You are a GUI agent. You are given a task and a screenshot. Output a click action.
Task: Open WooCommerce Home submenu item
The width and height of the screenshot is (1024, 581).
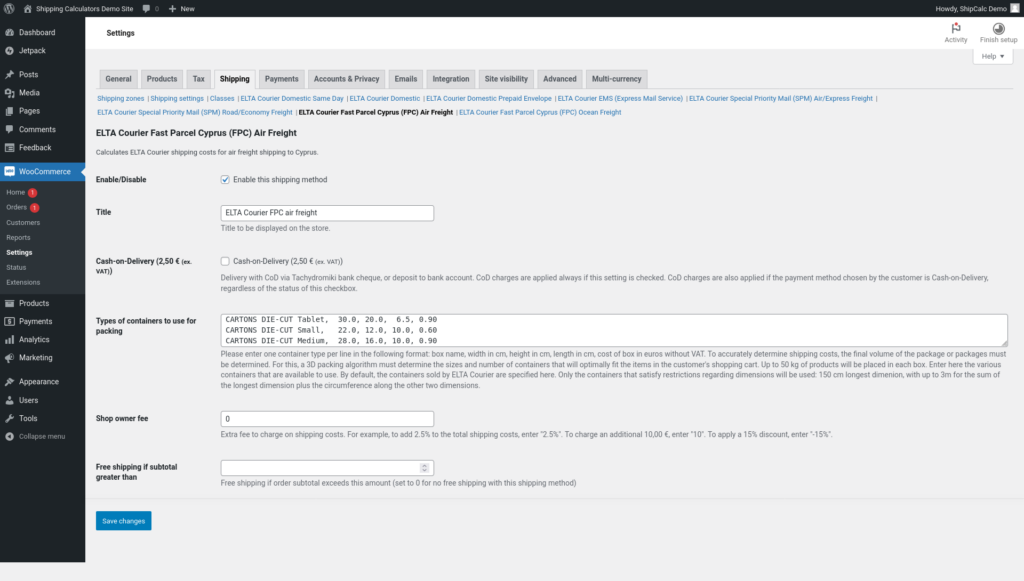tap(16, 193)
